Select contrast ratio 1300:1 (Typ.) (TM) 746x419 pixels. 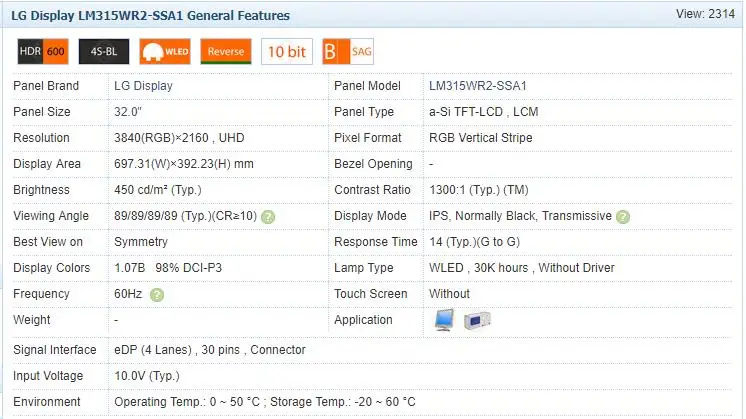point(479,190)
